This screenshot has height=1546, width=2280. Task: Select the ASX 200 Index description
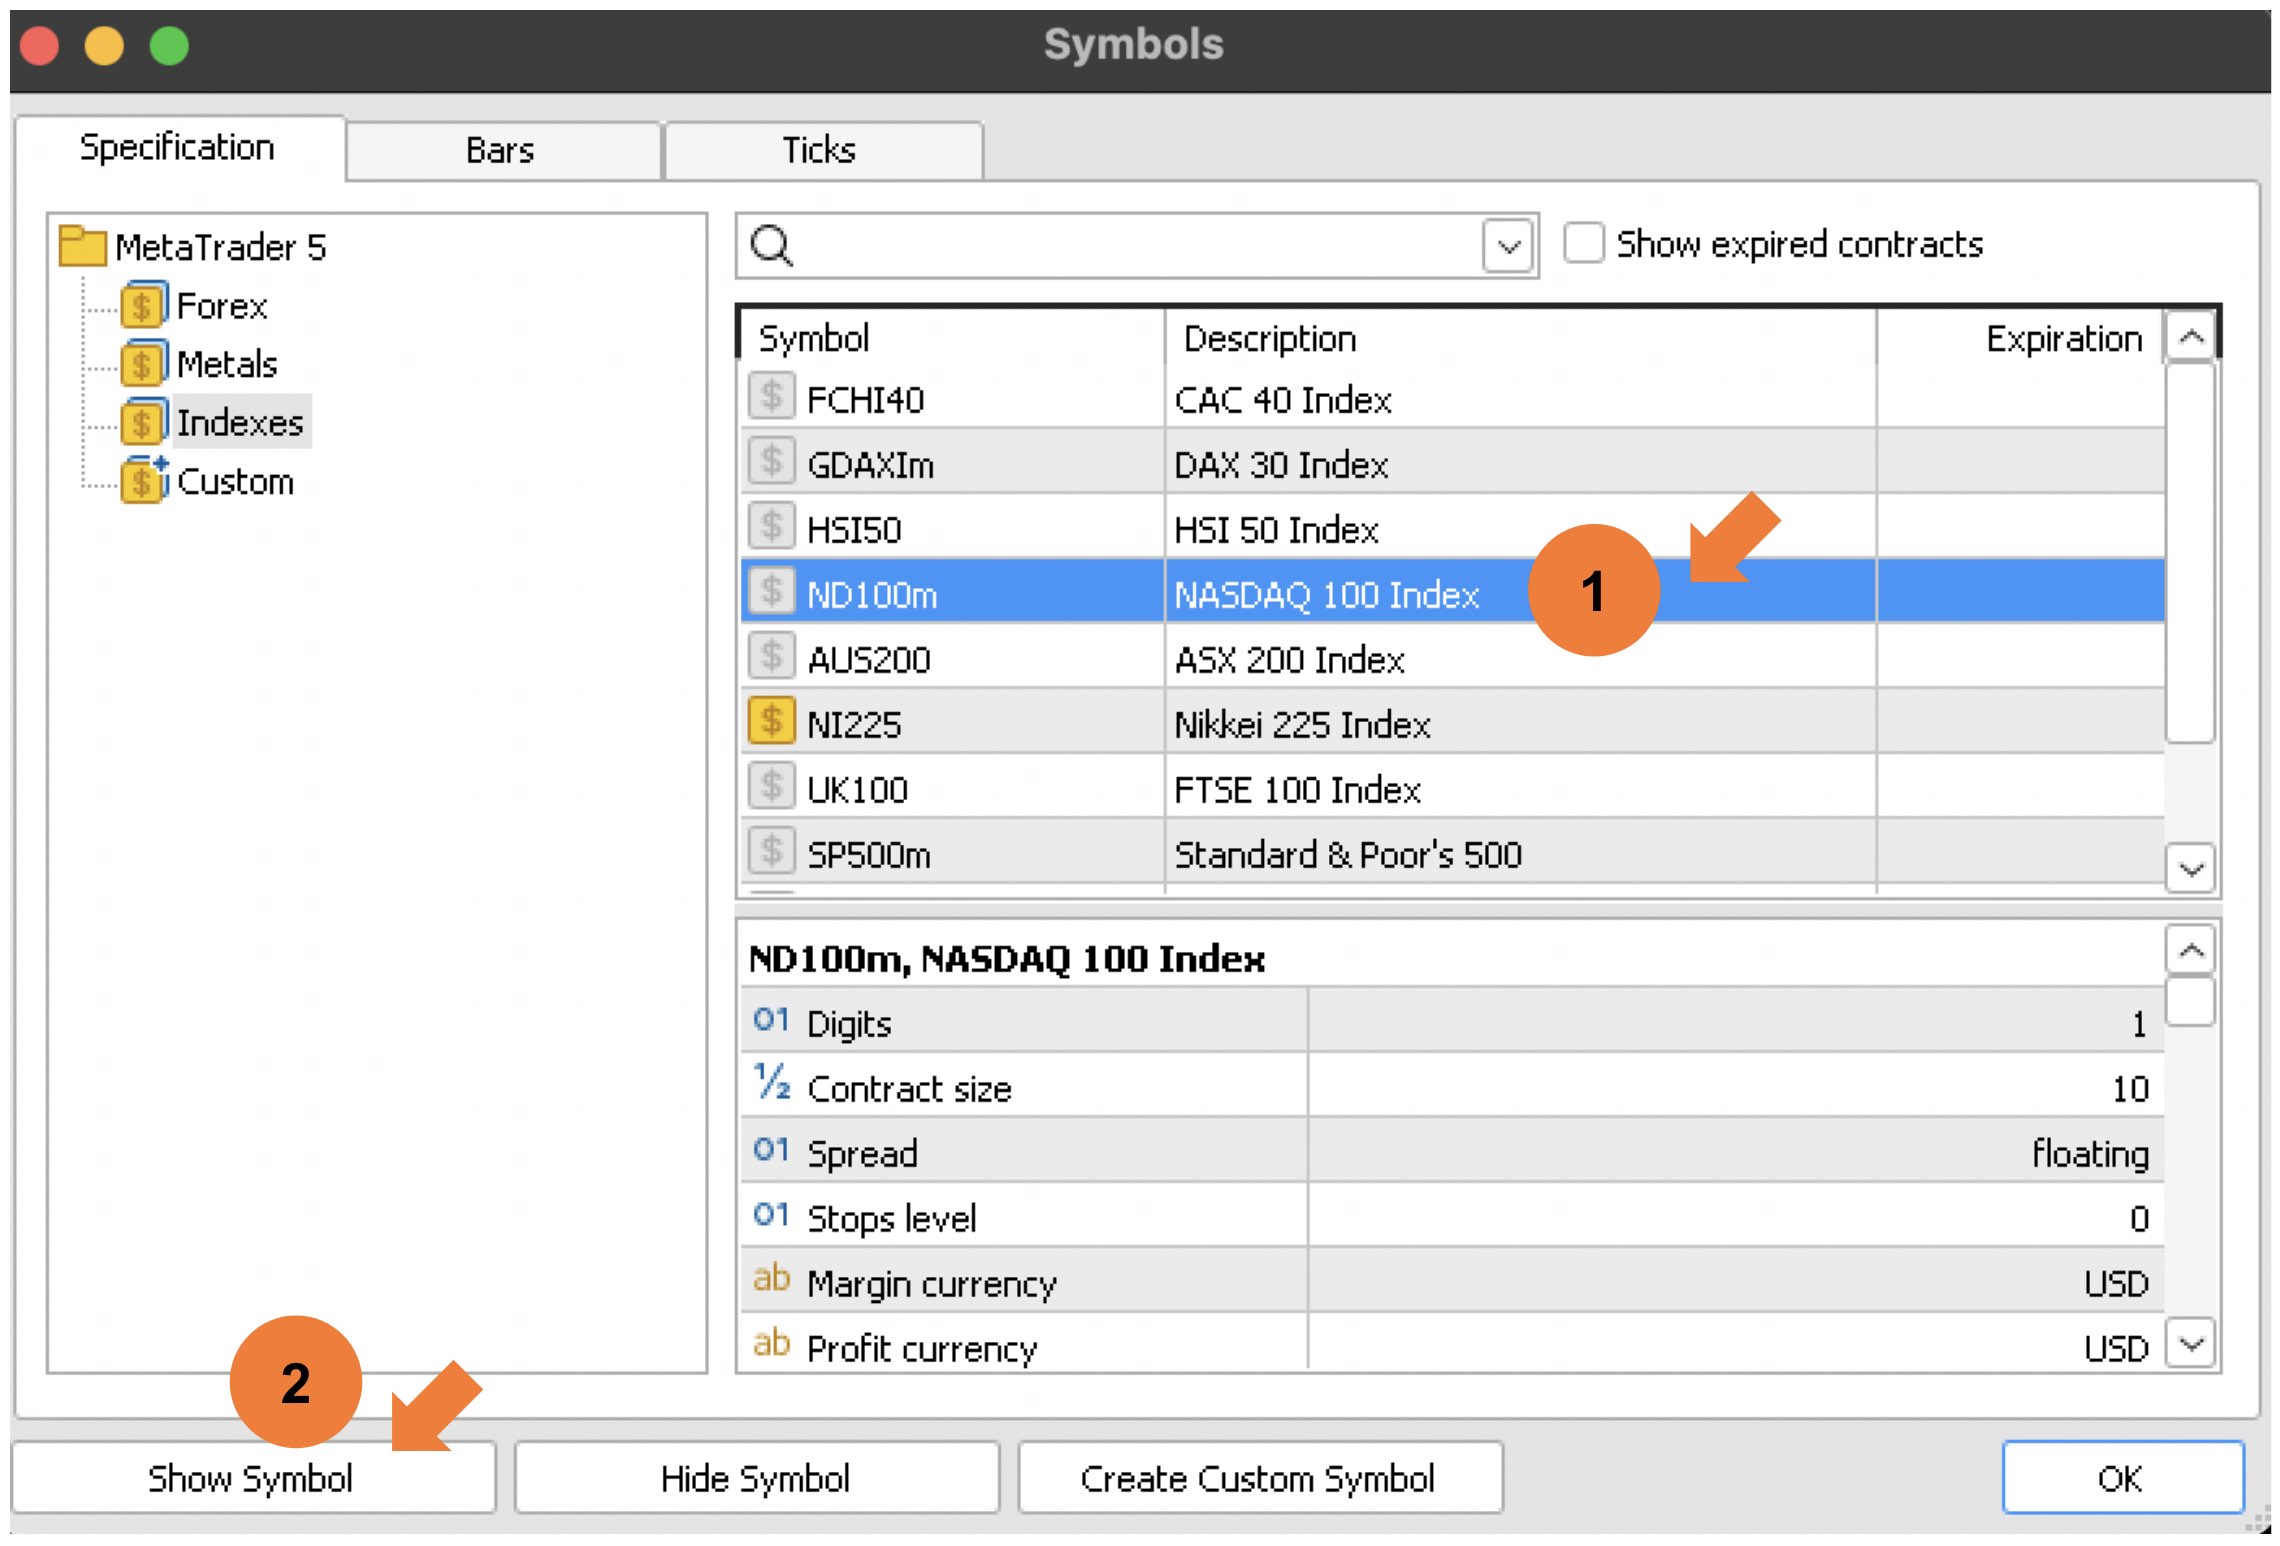1289,660
